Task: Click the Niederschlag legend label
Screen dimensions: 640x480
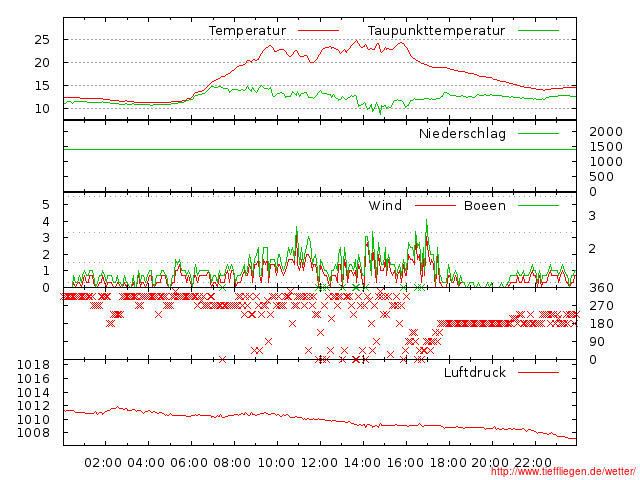Action: [x=462, y=133]
